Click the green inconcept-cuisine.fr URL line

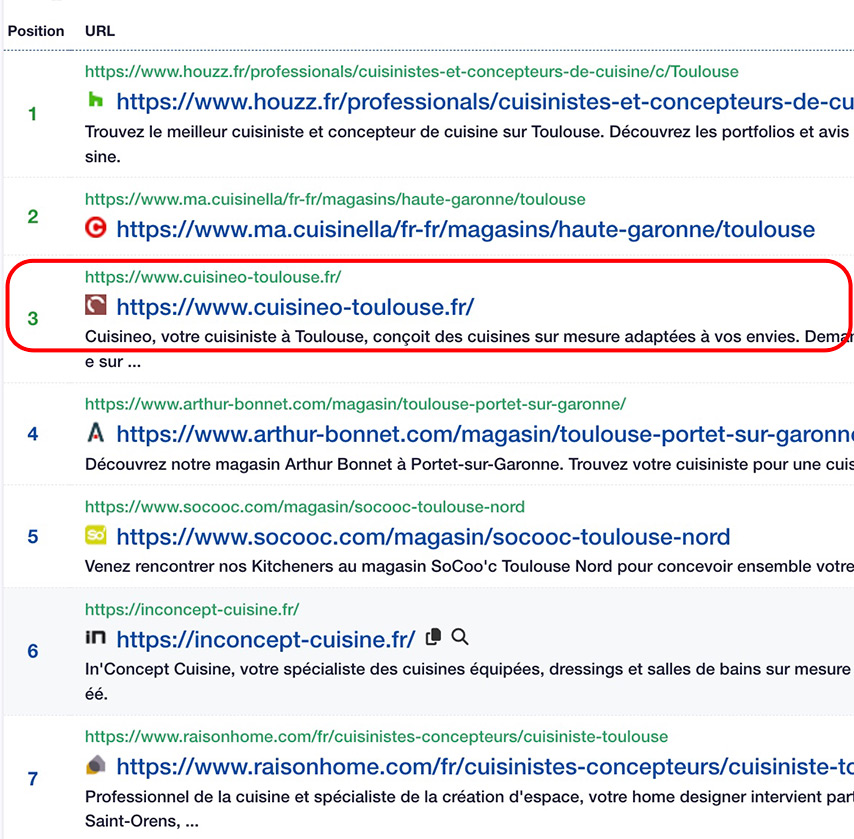[192, 610]
